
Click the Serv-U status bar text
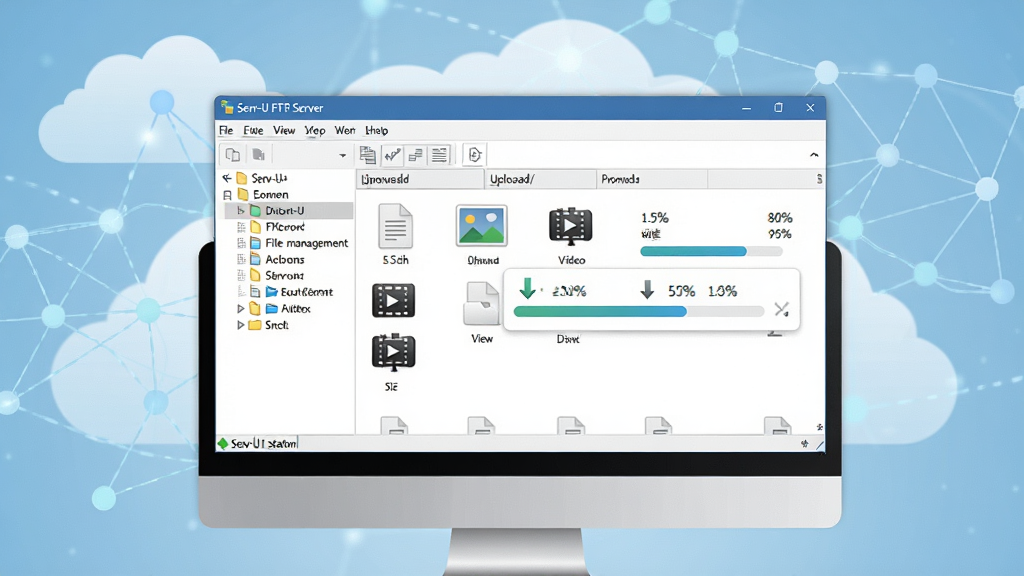[x=264, y=444]
